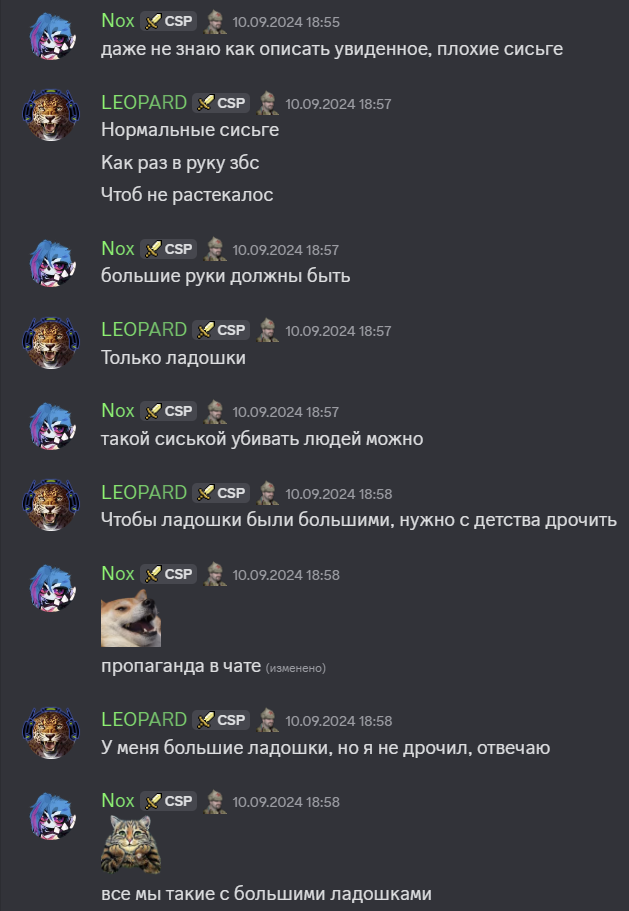Open the smug cat emoji image
629x911 pixels.
131,844
